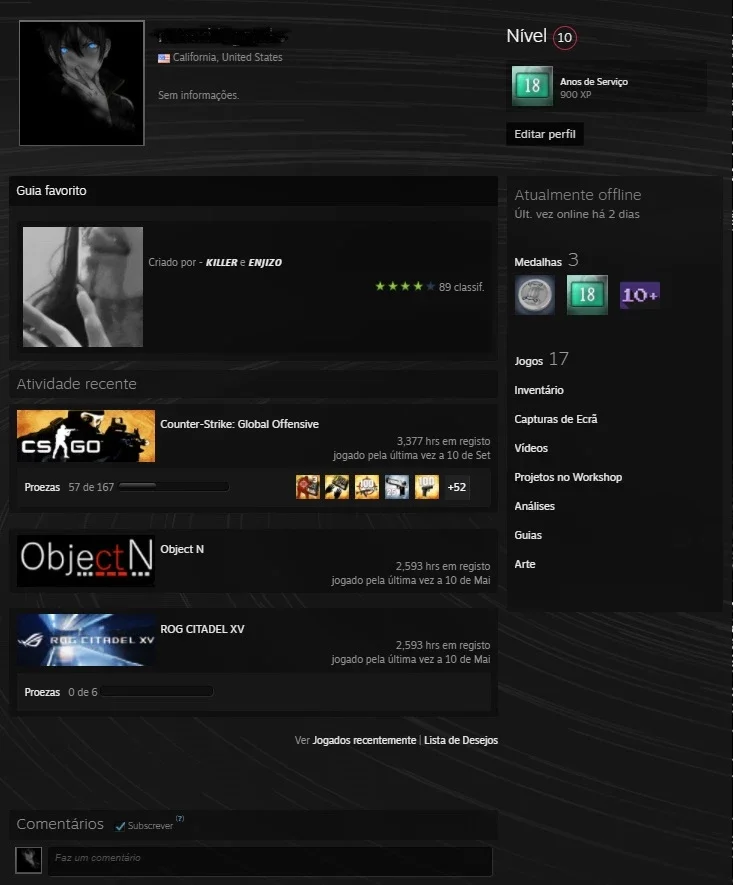Open the green 18 years medal
This screenshot has height=885, width=733.
tap(587, 295)
